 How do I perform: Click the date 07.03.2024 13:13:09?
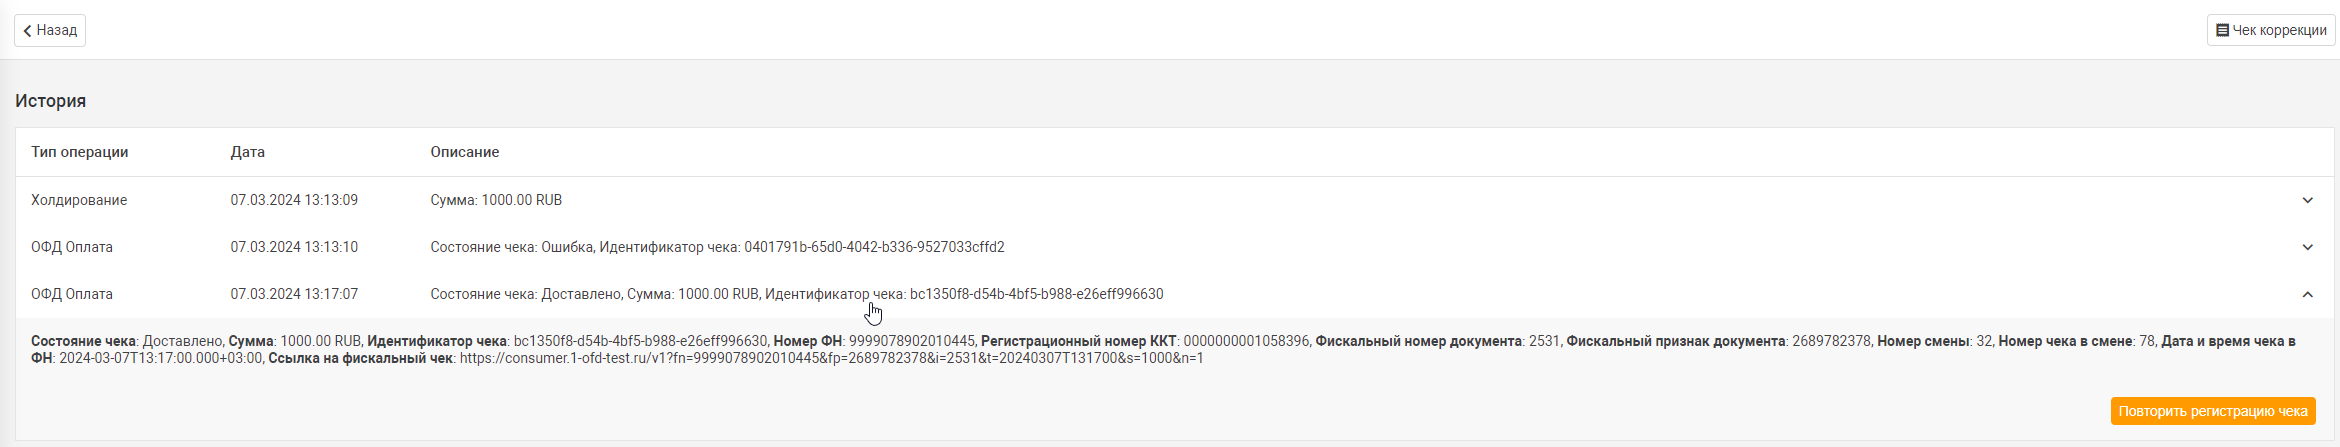click(294, 200)
